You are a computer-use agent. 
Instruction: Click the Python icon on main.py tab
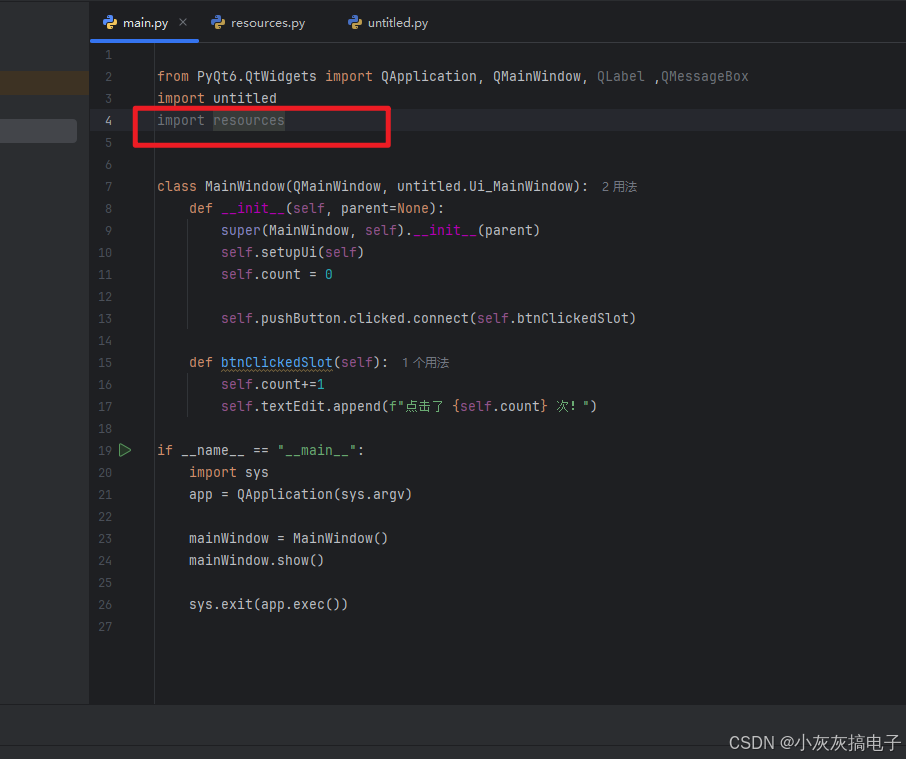[109, 22]
